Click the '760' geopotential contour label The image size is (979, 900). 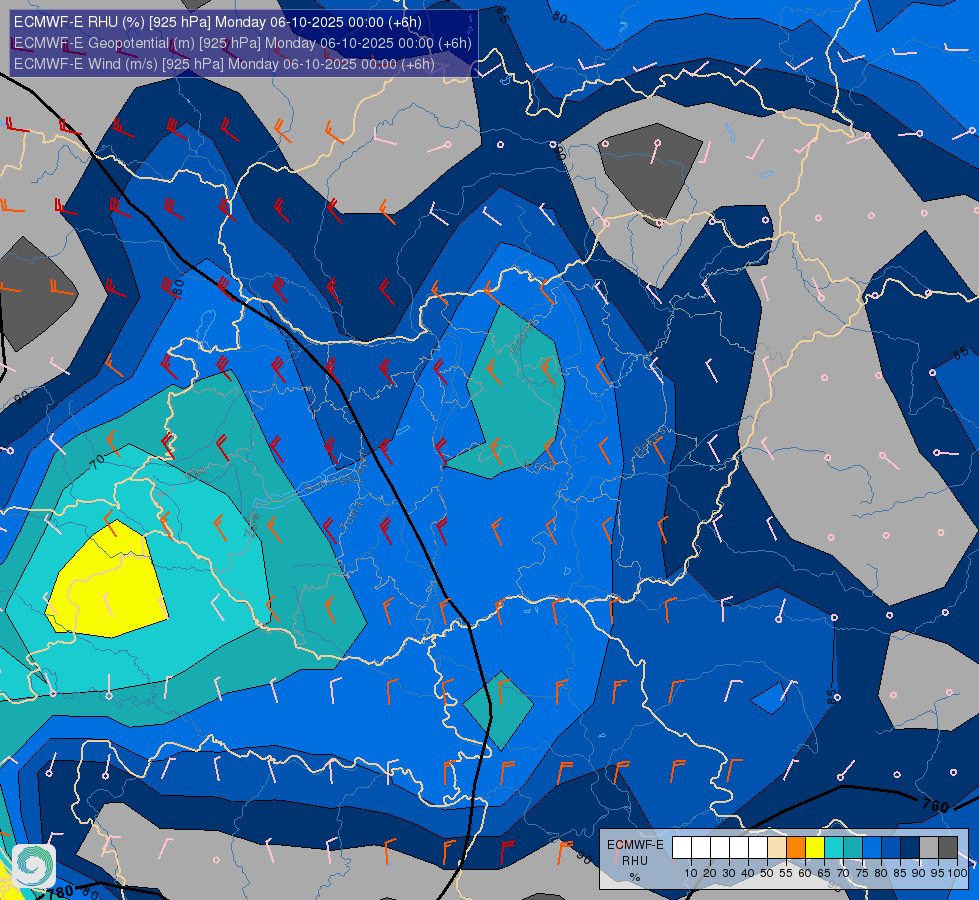(935, 806)
